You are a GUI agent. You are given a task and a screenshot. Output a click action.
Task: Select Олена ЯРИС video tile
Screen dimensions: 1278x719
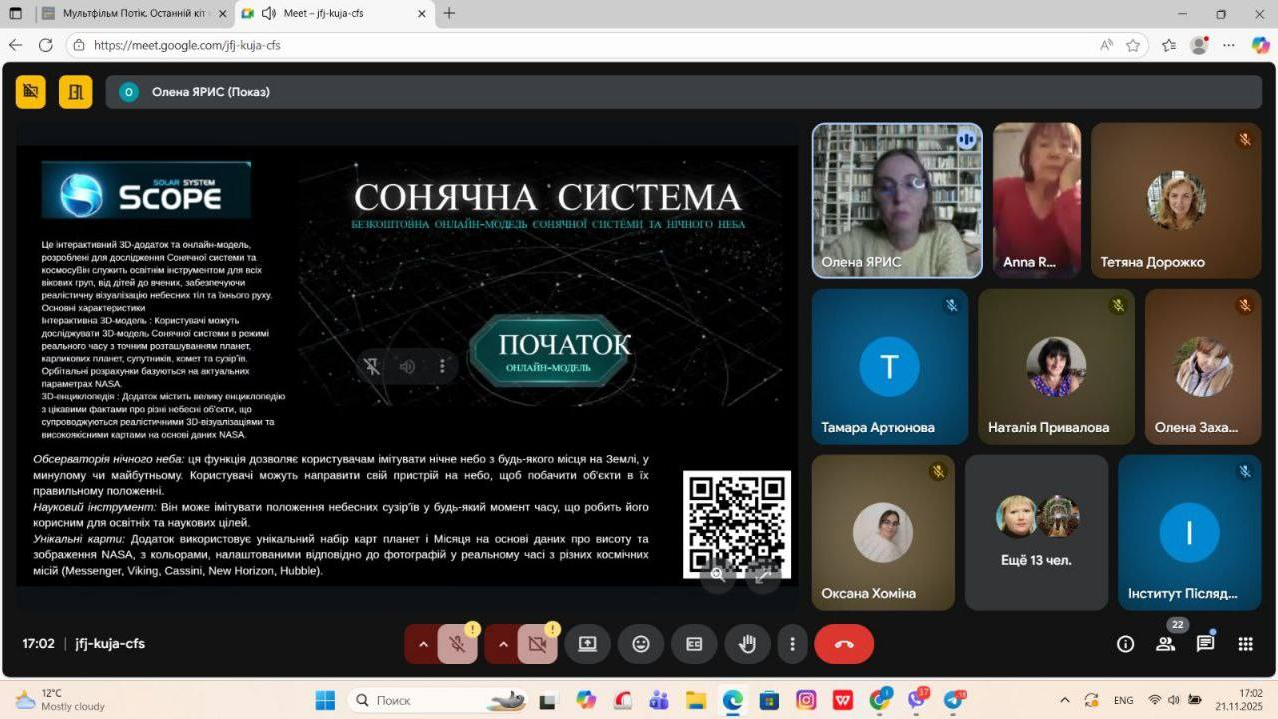tap(897, 200)
